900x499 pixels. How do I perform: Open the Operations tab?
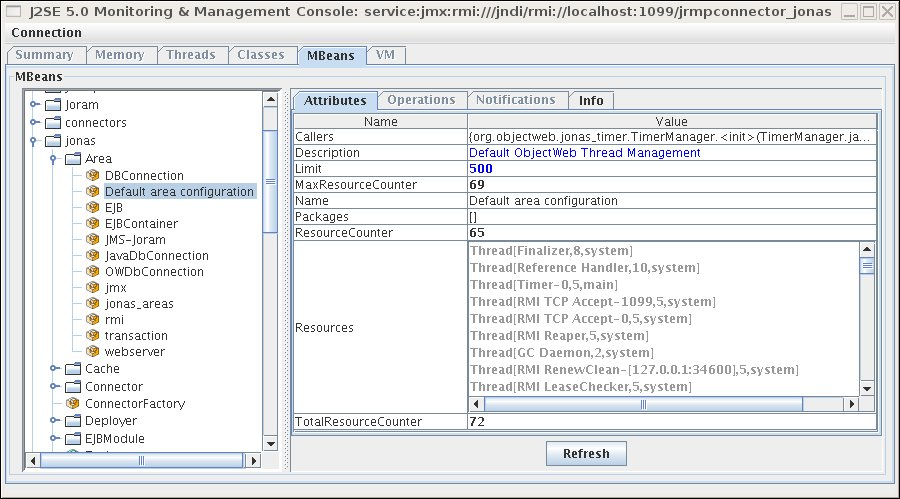coord(421,100)
